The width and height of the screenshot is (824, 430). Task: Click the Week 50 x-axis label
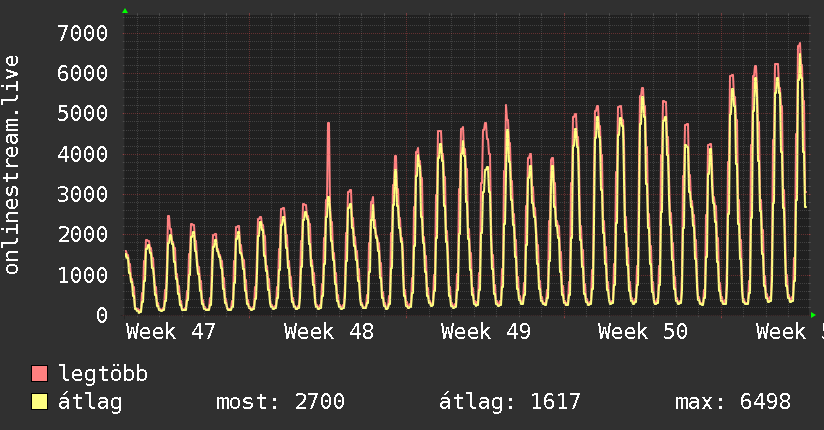tap(642, 332)
